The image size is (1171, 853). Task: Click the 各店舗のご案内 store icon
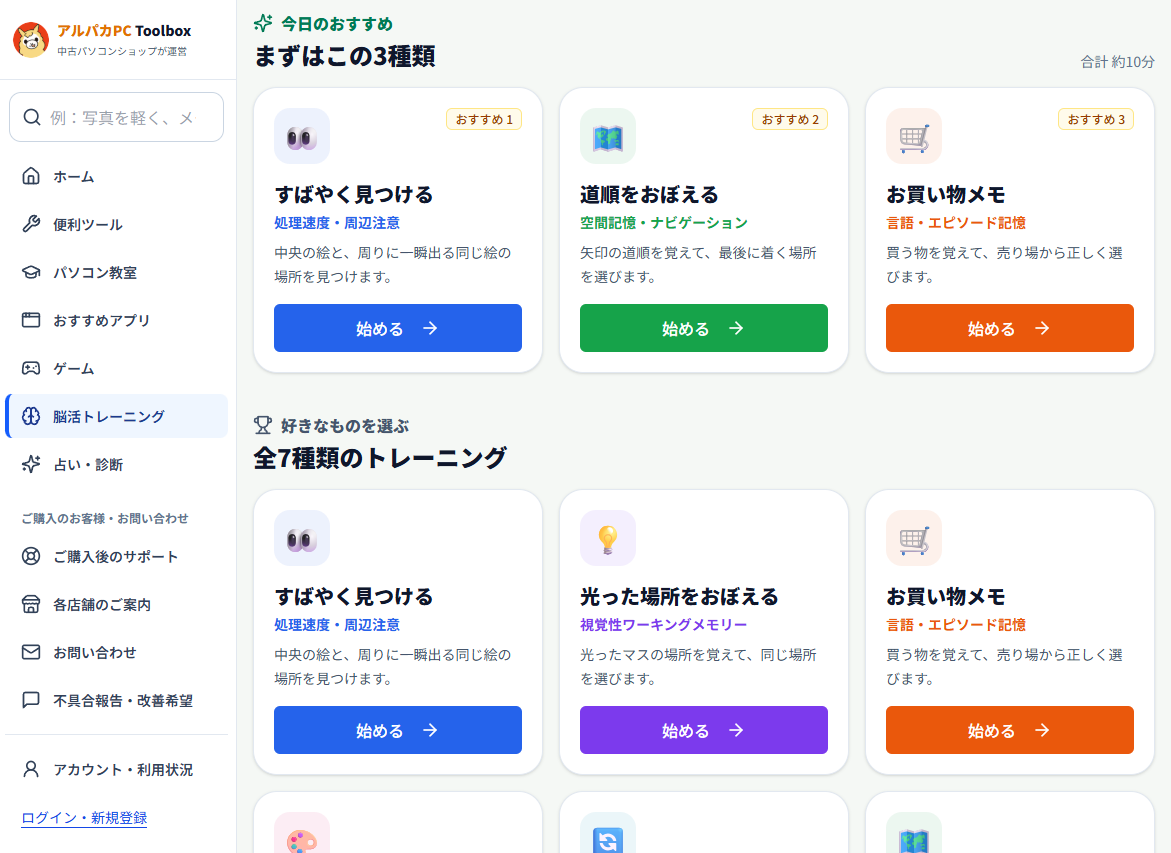click(31, 604)
